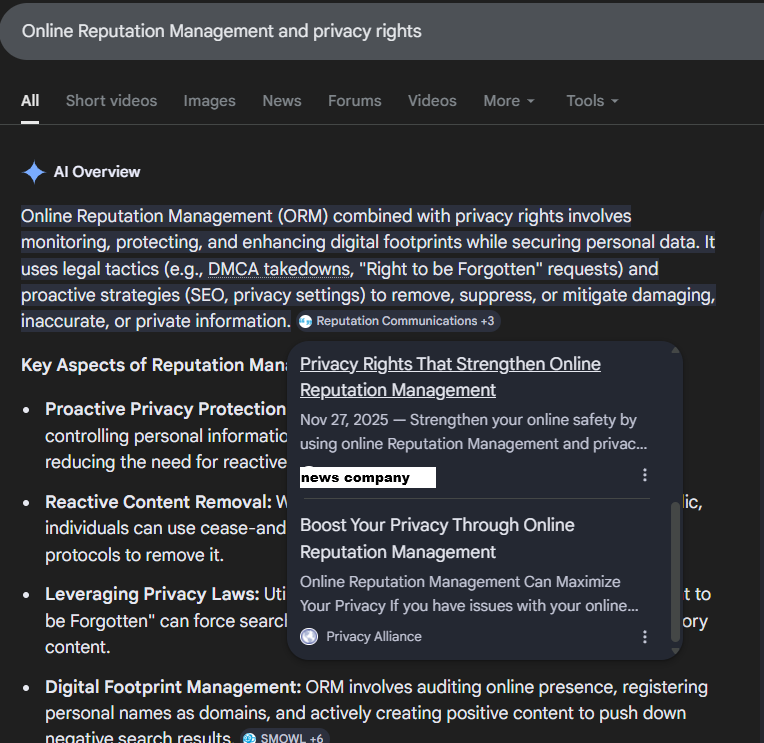This screenshot has height=743, width=764.
Task: Click the Privacy Alliance globe icon
Action: (x=309, y=637)
